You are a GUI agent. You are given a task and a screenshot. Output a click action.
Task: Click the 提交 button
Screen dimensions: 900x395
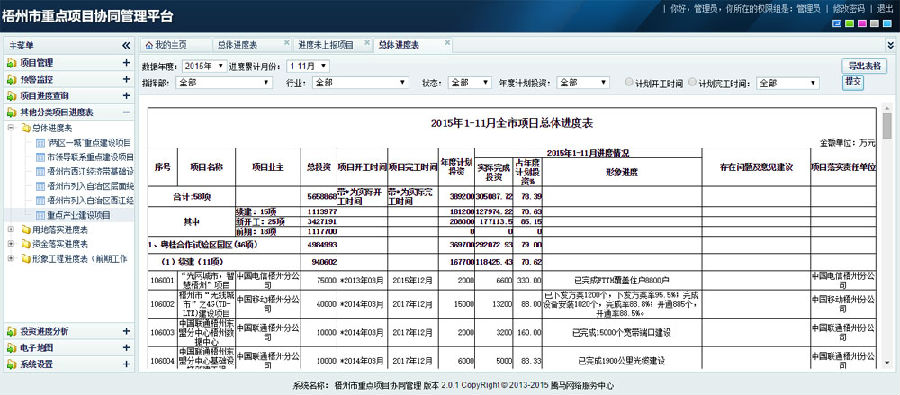852,82
